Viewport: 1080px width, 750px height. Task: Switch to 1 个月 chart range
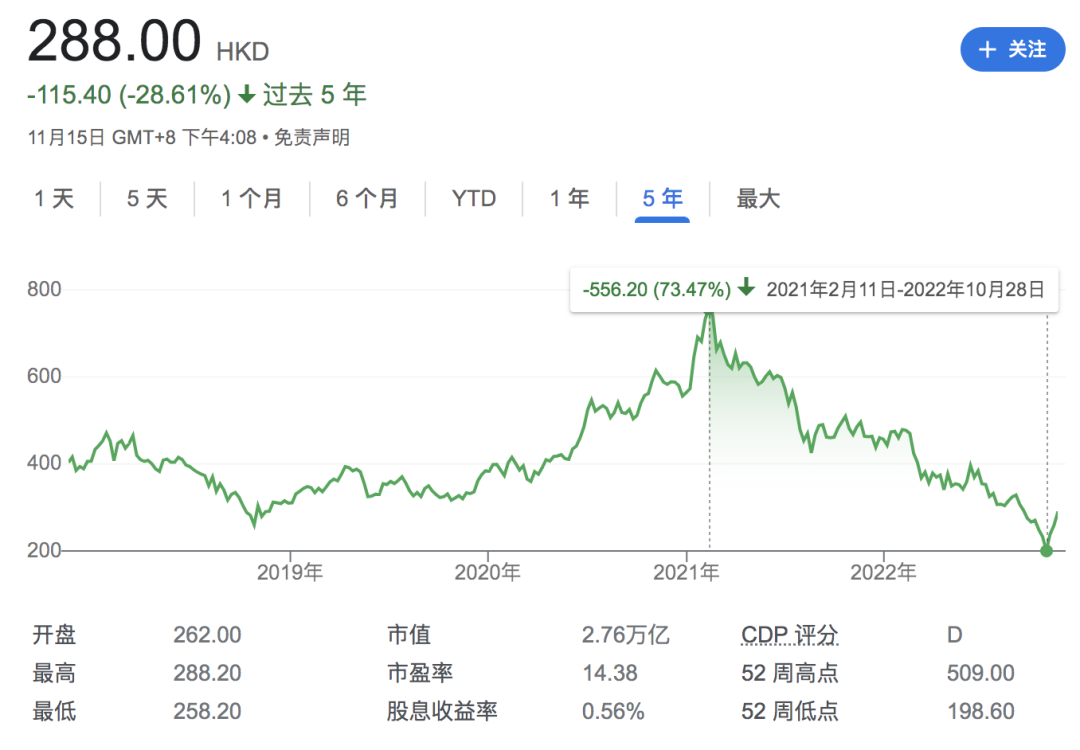[x=252, y=199]
